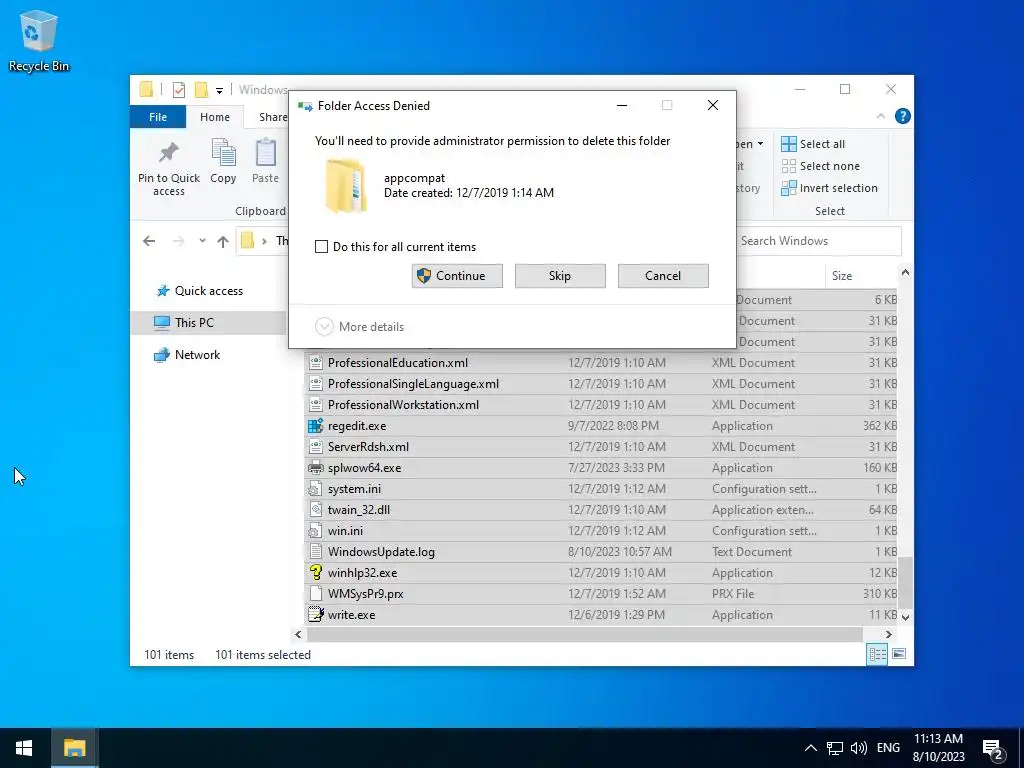
Task: Click the horizontal scrollbar in file list
Action: [x=584, y=634]
